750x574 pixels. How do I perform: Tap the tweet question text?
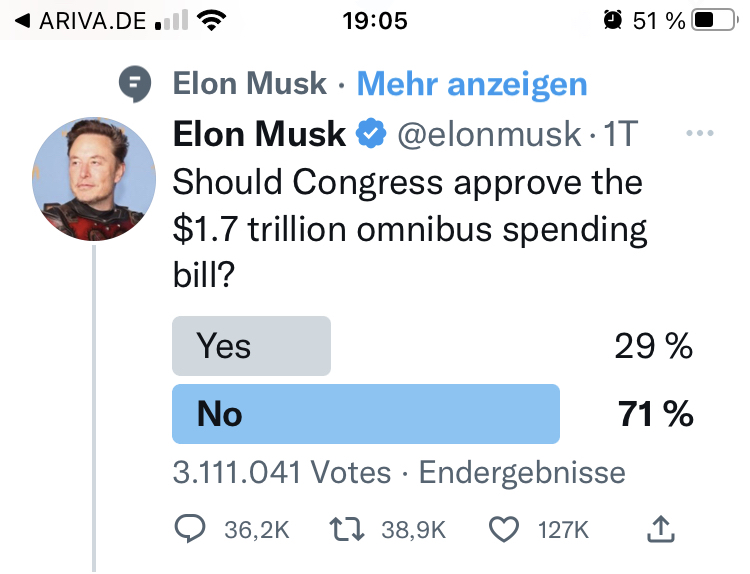[x=410, y=230]
